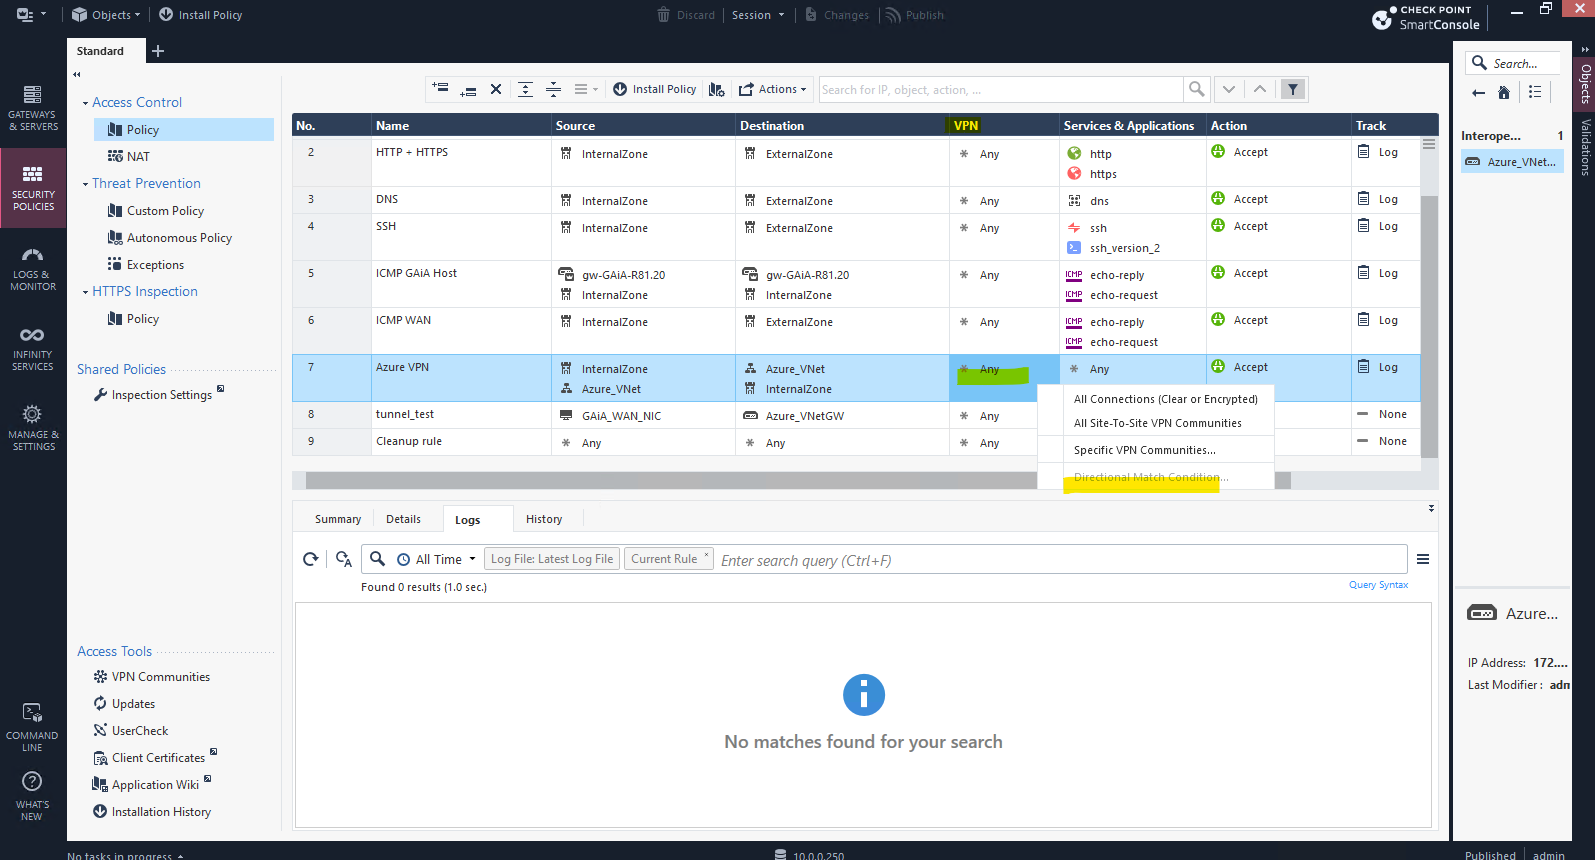Switch to the History tab
This screenshot has height=860, width=1595.
[x=544, y=519]
